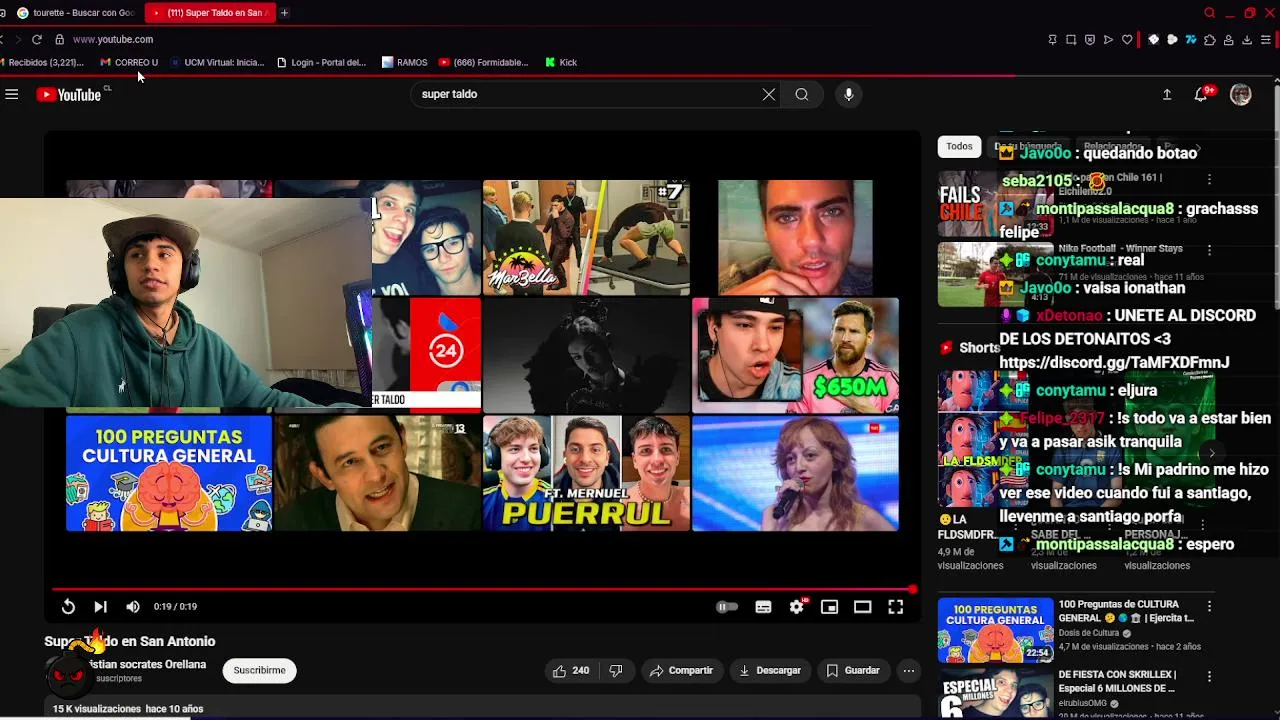The image size is (1280, 720).
Task: Select the Super Taldo en San Antonio browser tab
Action: click(210, 13)
